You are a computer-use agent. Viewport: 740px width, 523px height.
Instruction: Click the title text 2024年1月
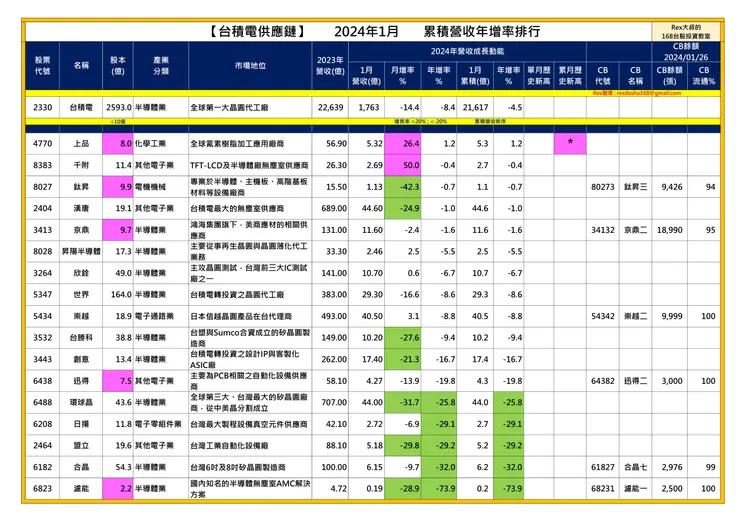point(366,32)
